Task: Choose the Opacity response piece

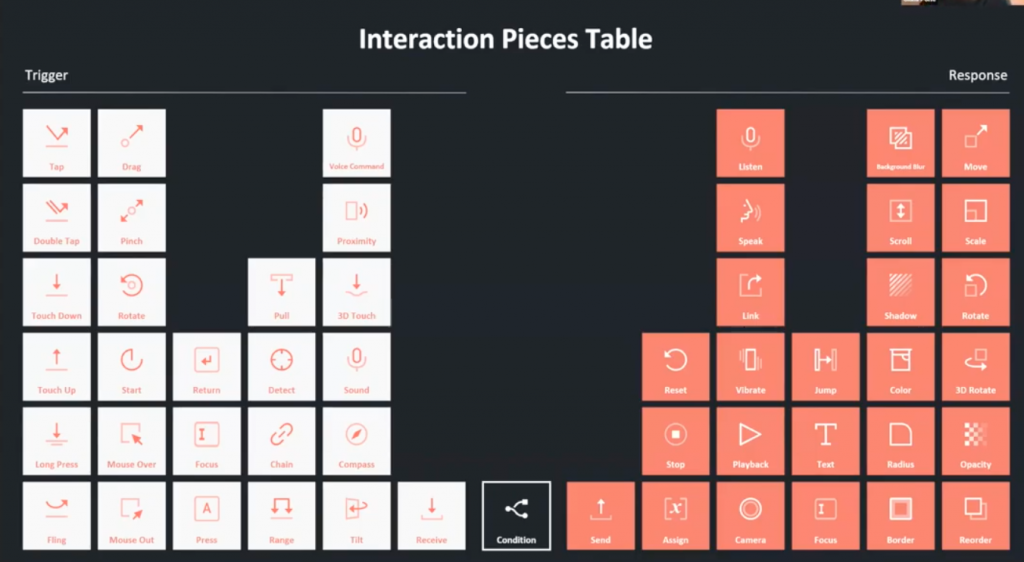Action: coord(976,441)
